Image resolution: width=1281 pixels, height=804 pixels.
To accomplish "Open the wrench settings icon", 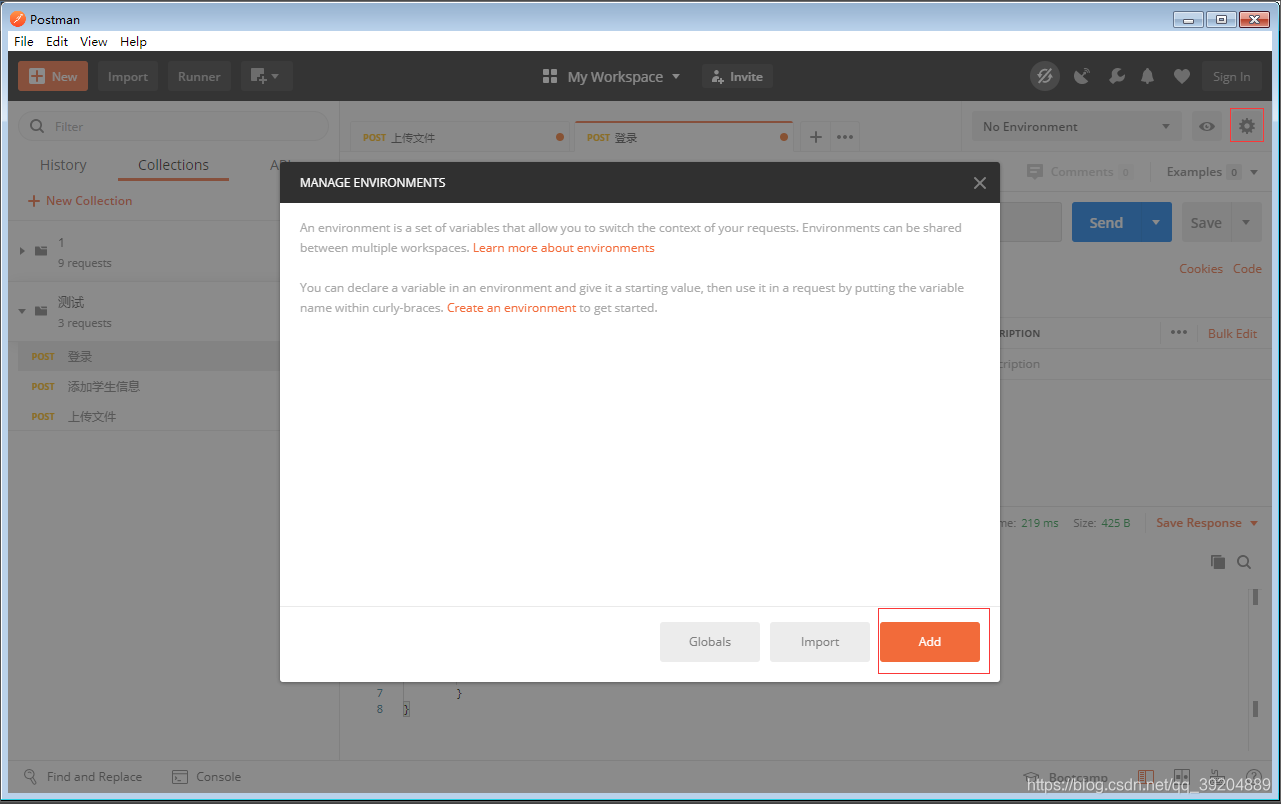I will (1116, 76).
